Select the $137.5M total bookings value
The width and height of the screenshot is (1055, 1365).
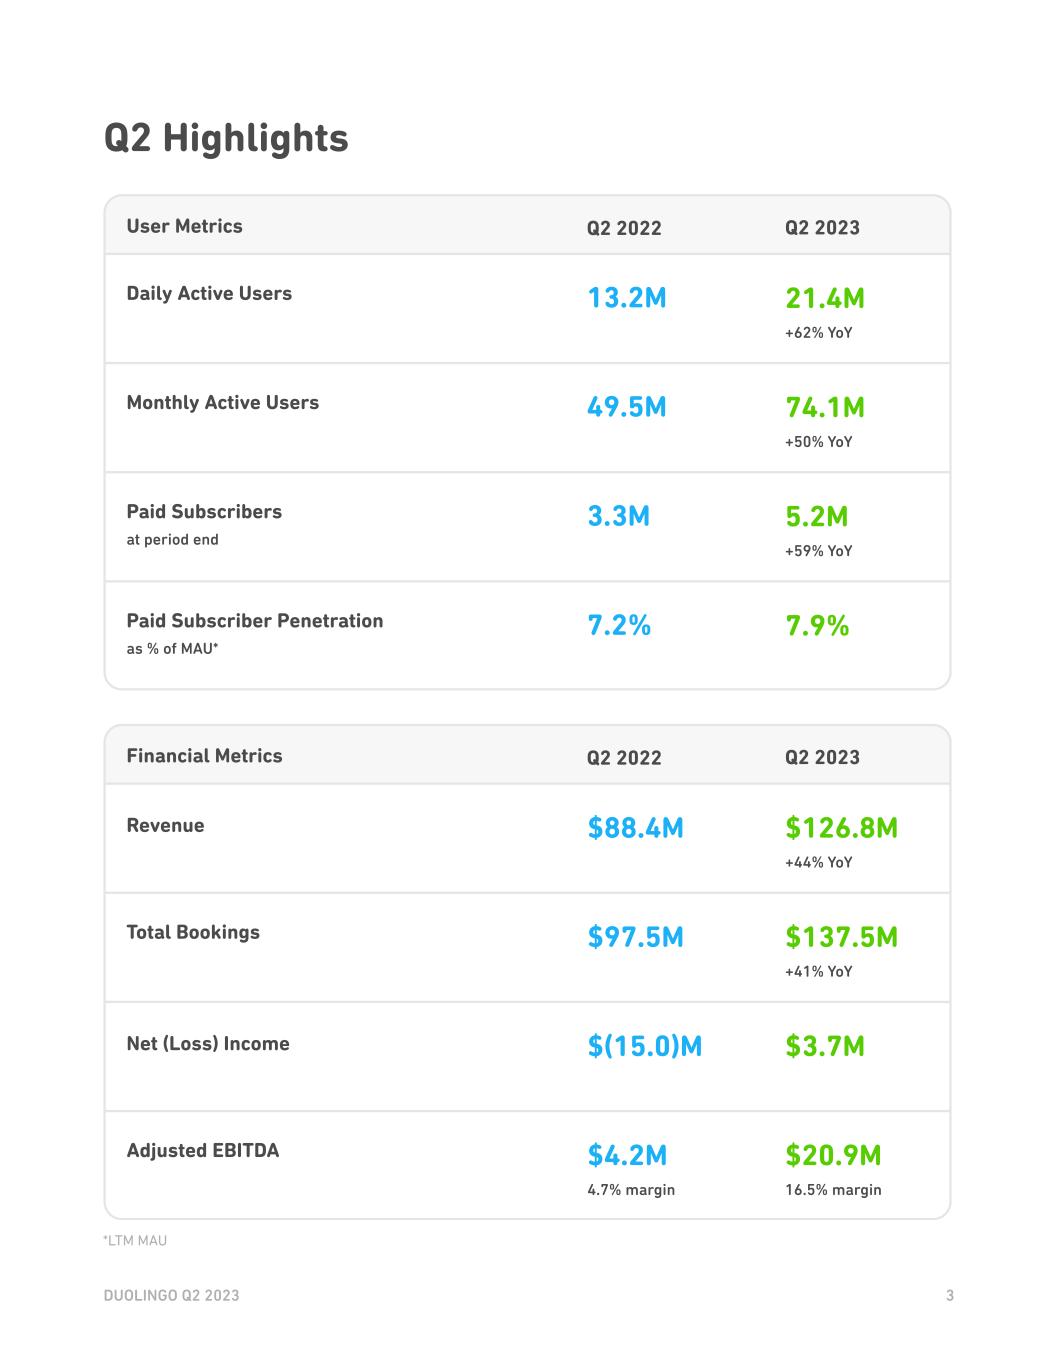point(841,937)
